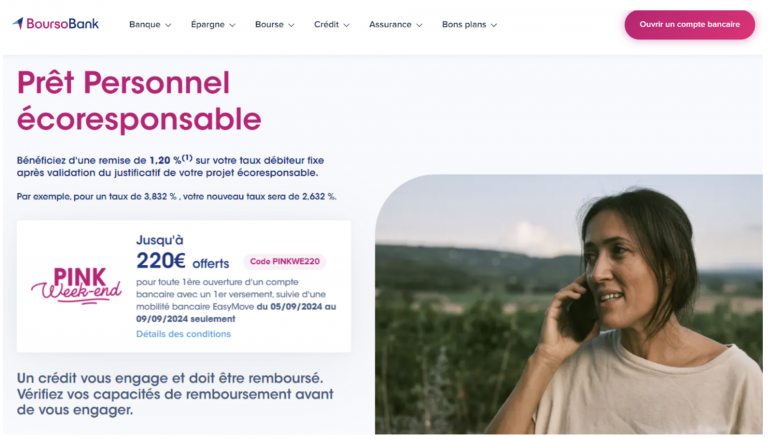Viewport: 768px width, 438px height.
Task: Expand the Crédit dropdown chevron
Action: pyautogui.click(x=346, y=25)
